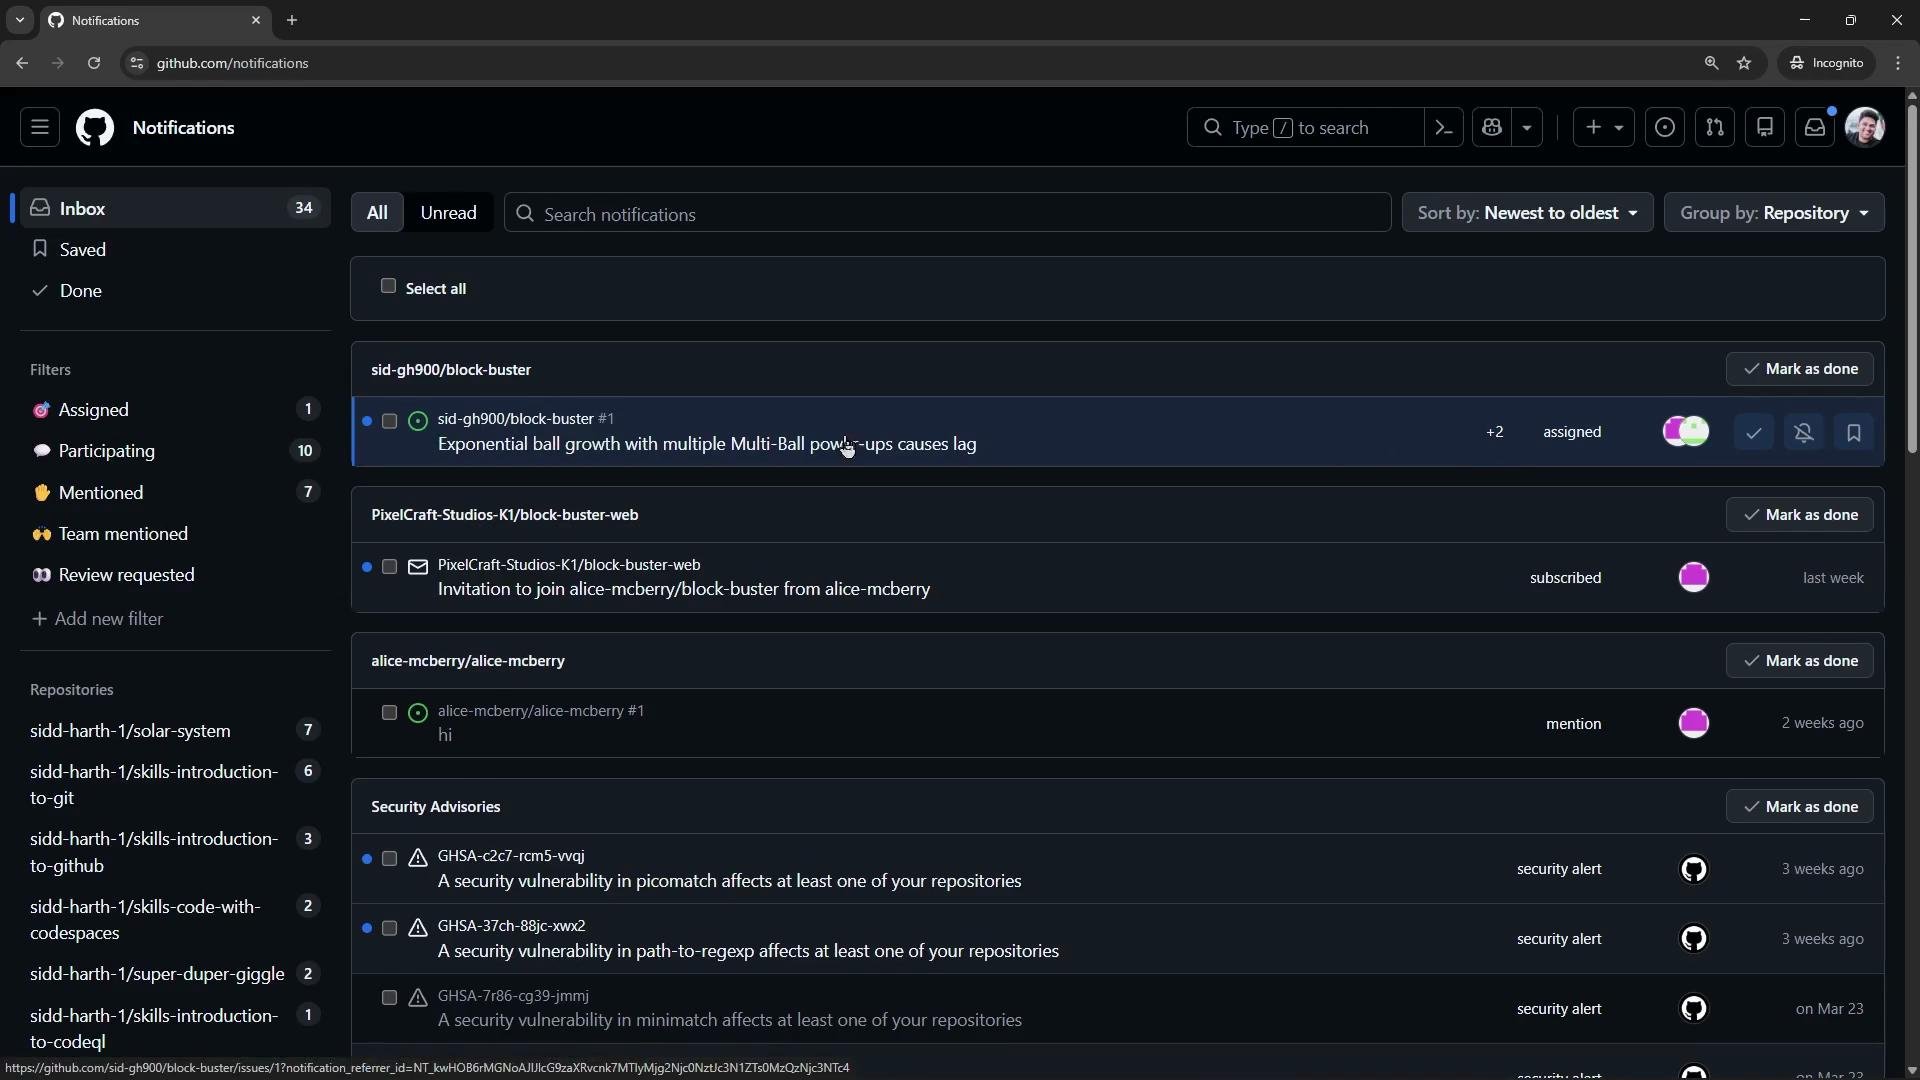
Task: Switch to the All notifications tab
Action: coord(377,213)
